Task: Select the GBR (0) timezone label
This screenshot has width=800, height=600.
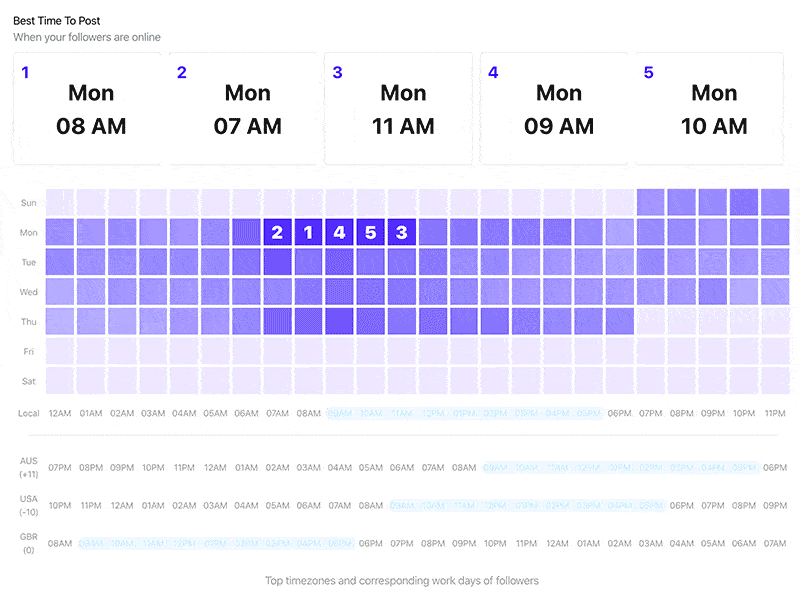Action: (27, 544)
